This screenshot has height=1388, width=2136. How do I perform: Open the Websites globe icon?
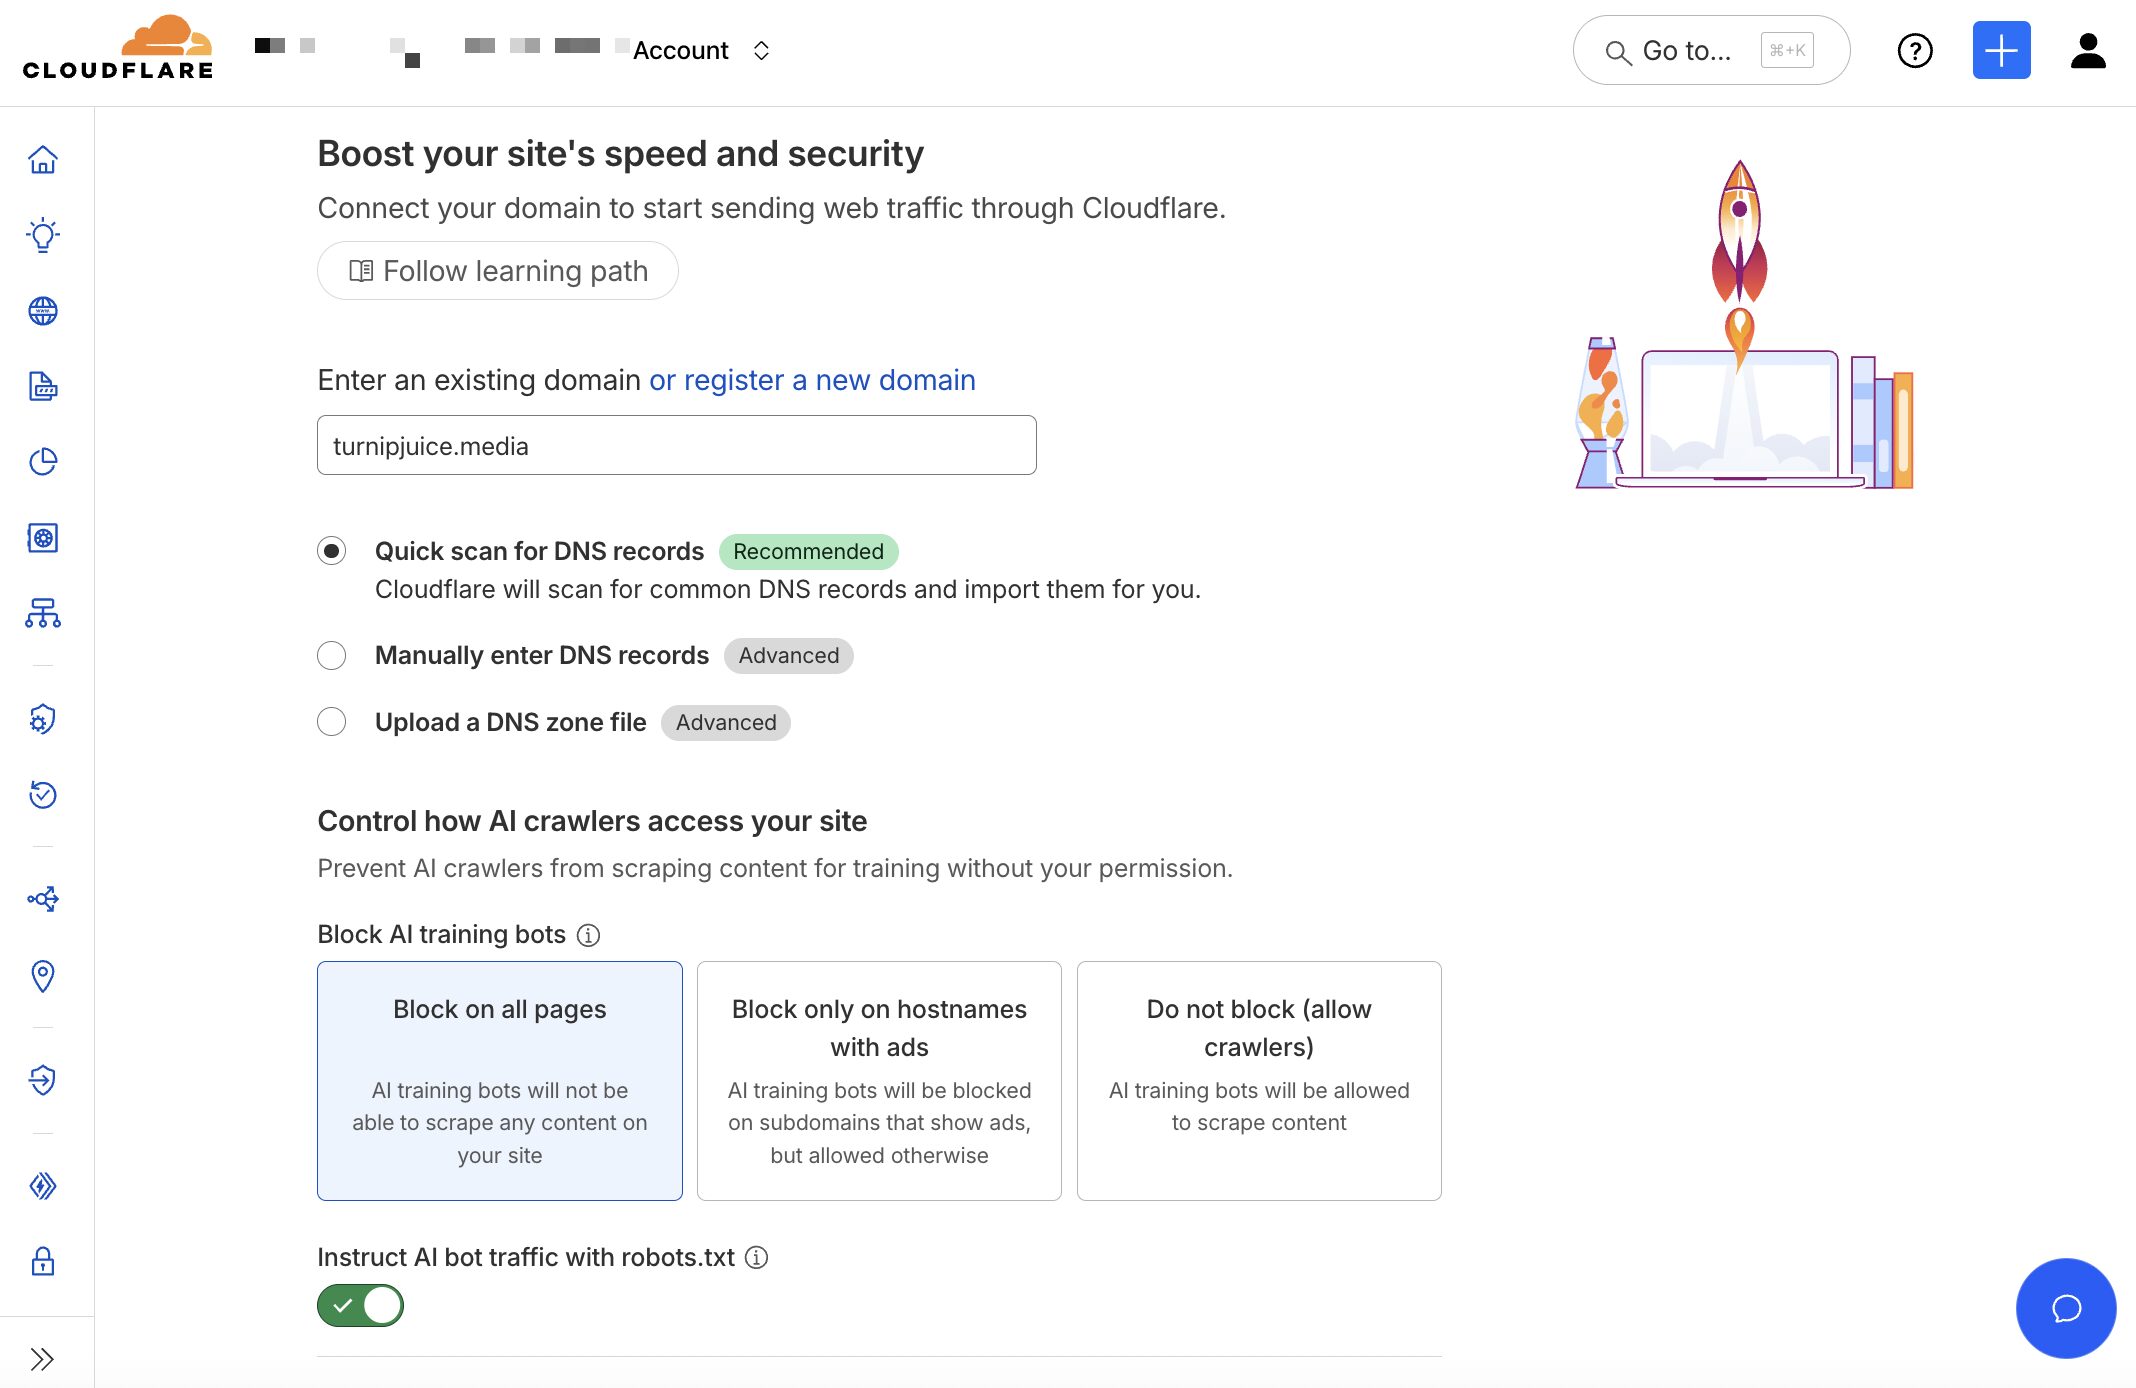(43, 311)
